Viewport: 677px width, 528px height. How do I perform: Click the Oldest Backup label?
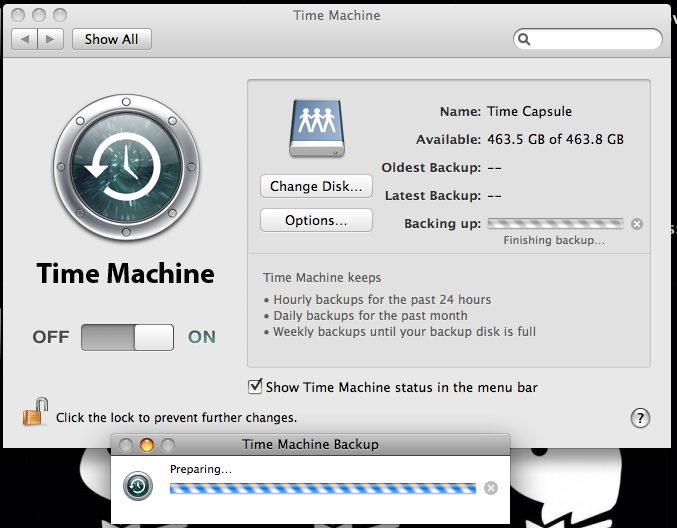431,168
